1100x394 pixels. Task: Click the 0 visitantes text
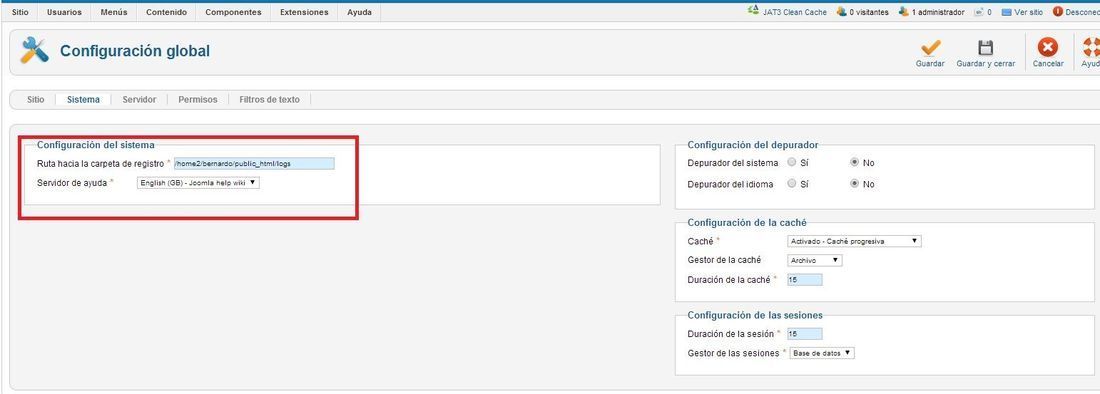tap(868, 13)
